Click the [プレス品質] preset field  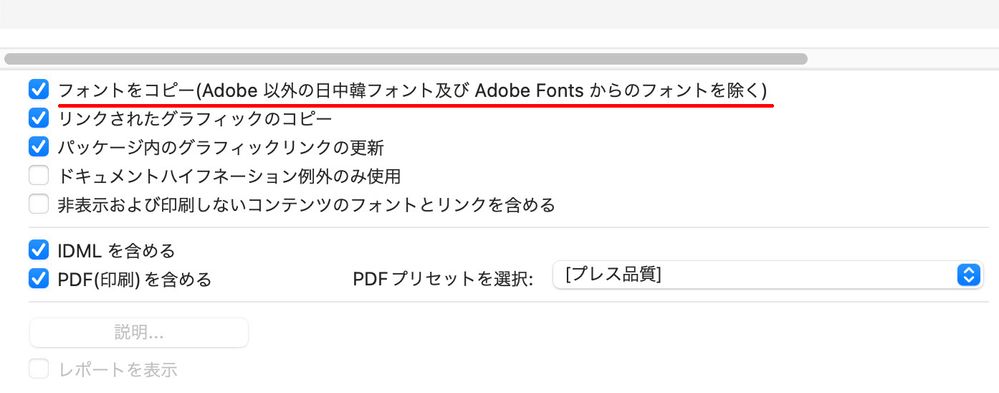tap(767, 275)
